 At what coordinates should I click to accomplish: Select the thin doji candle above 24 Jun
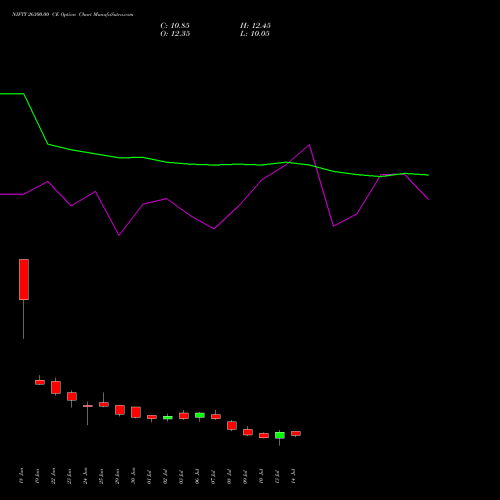pos(88,406)
